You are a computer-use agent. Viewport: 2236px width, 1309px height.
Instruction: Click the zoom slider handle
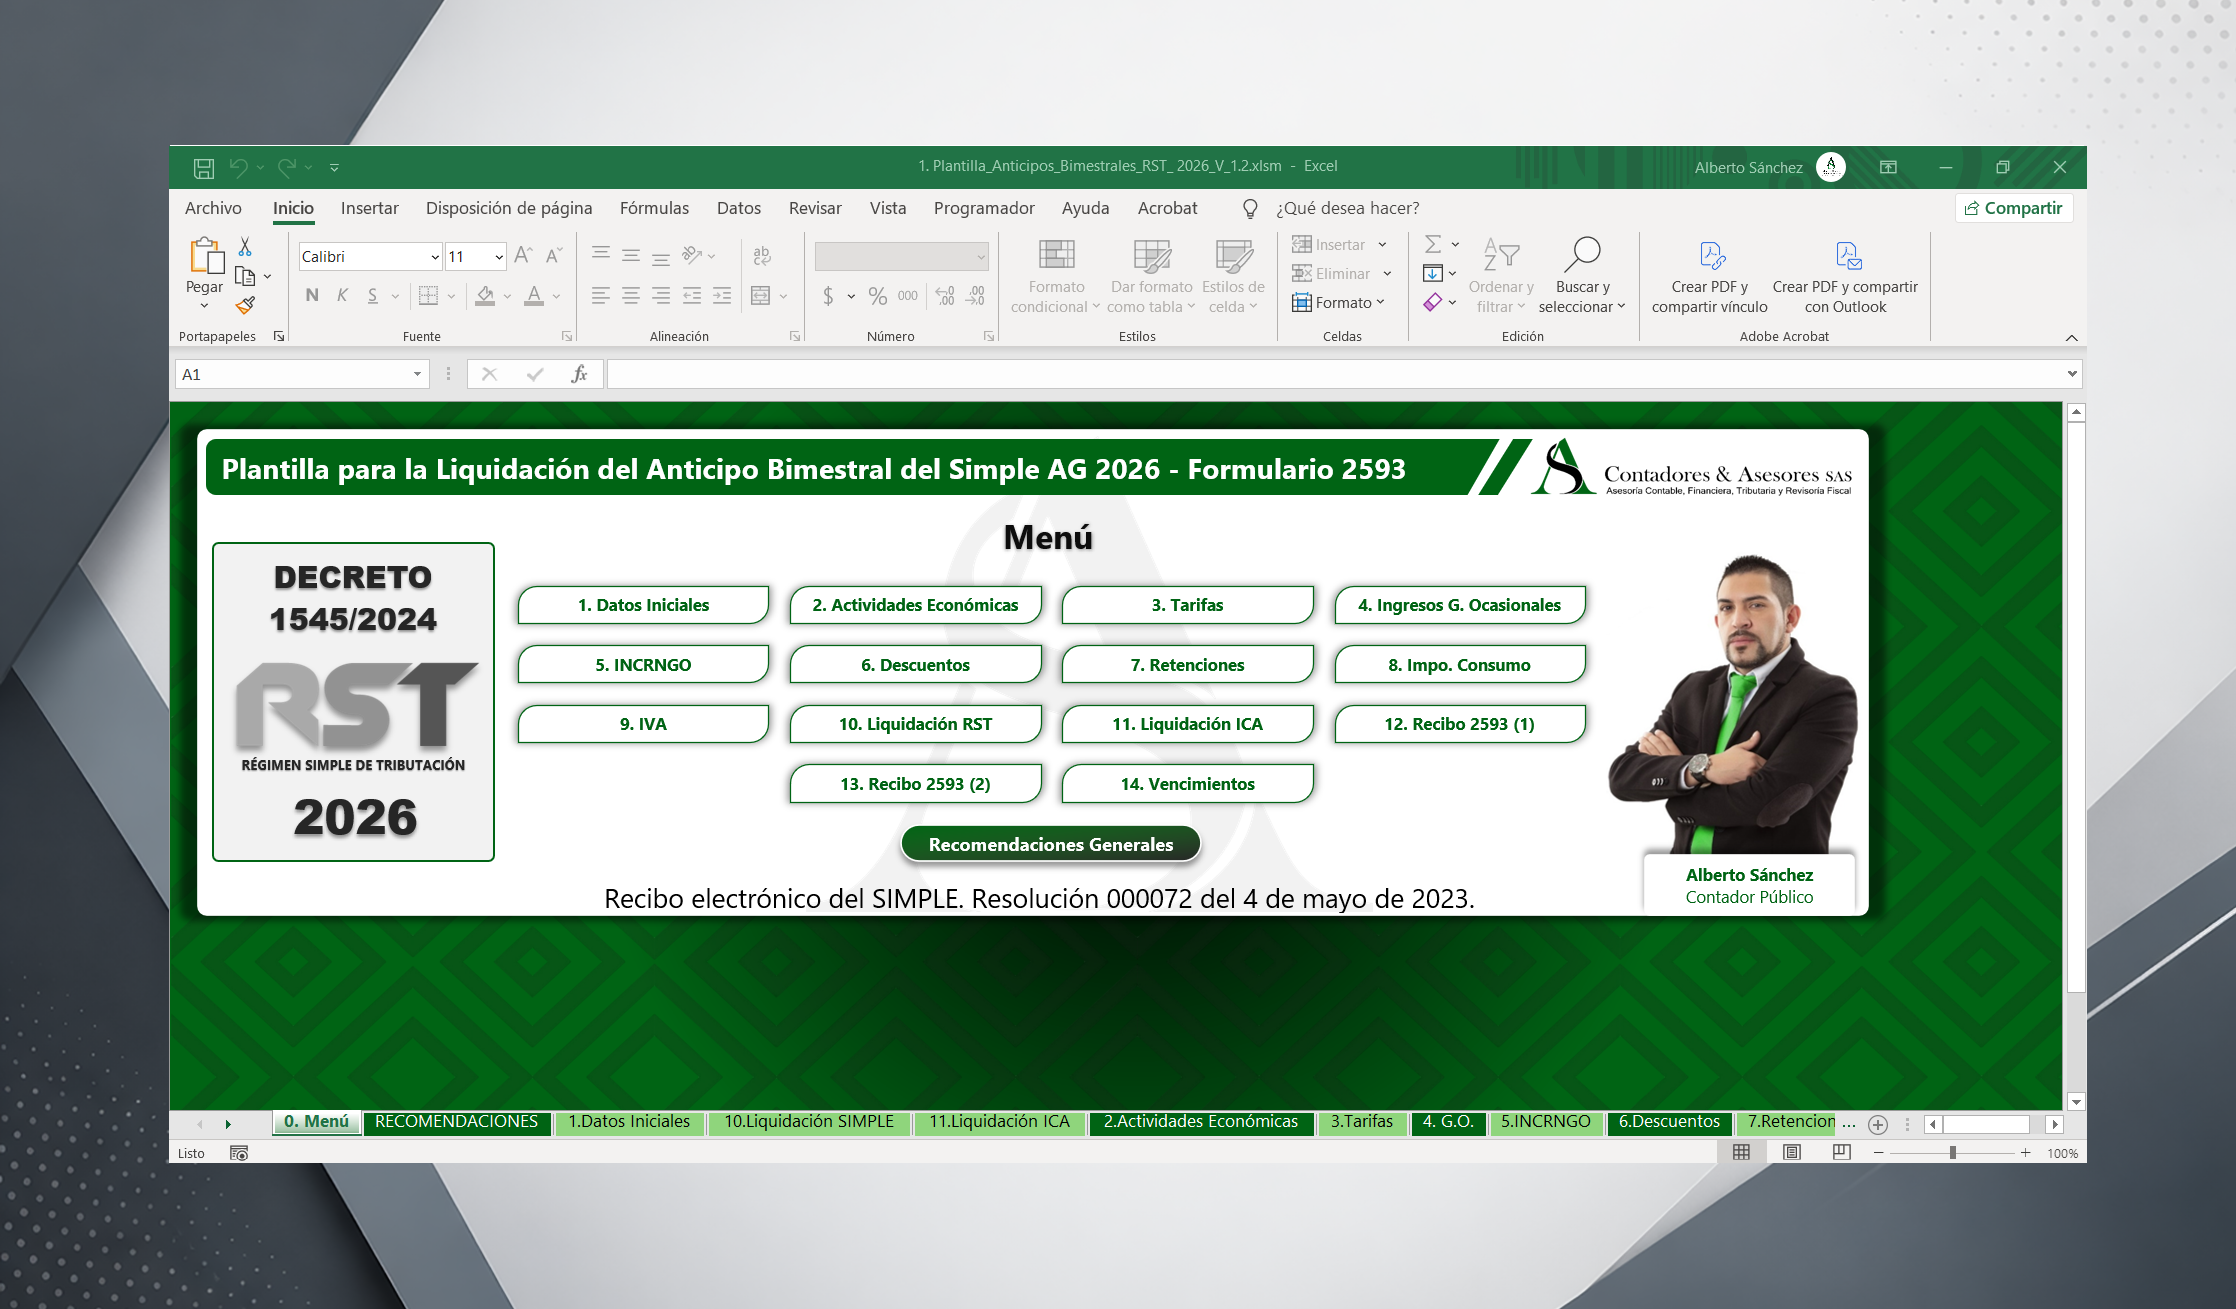(1952, 1152)
